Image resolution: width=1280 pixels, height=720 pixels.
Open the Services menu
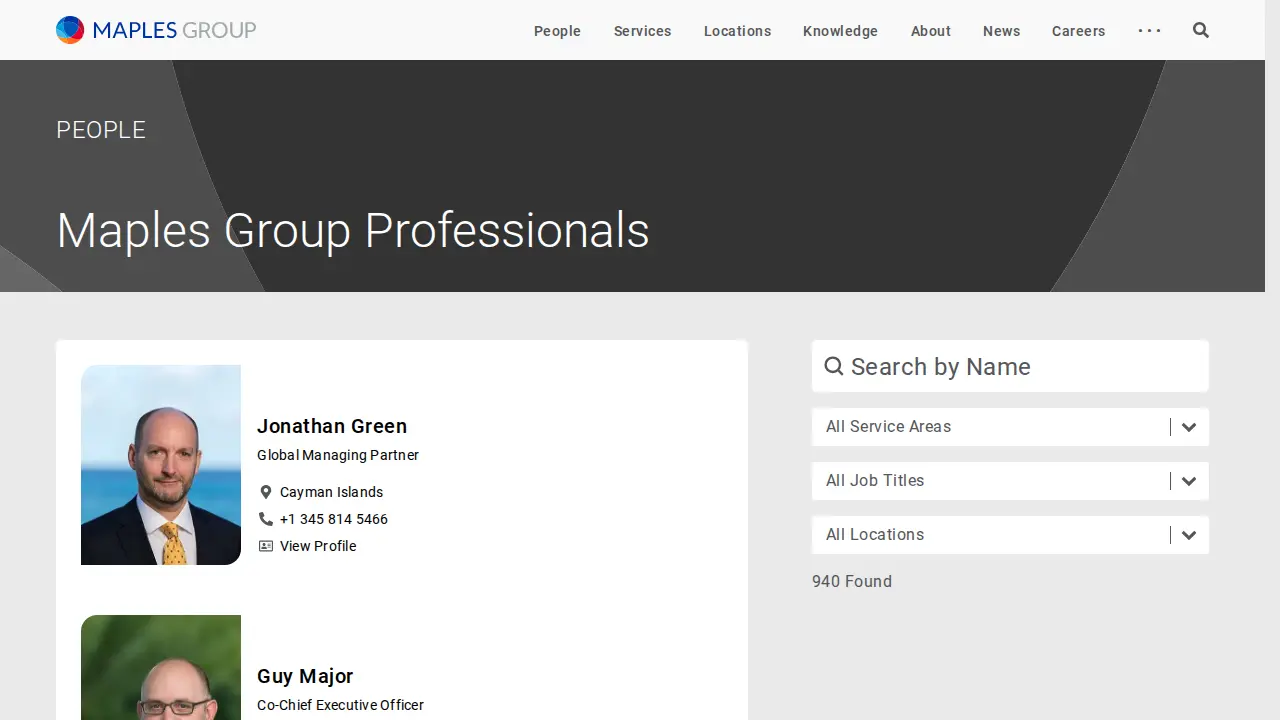(642, 31)
